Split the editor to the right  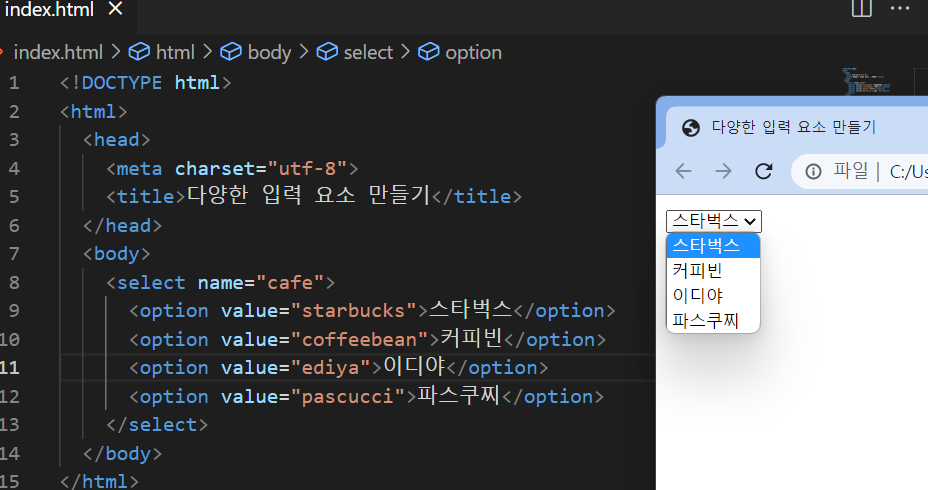click(x=861, y=8)
